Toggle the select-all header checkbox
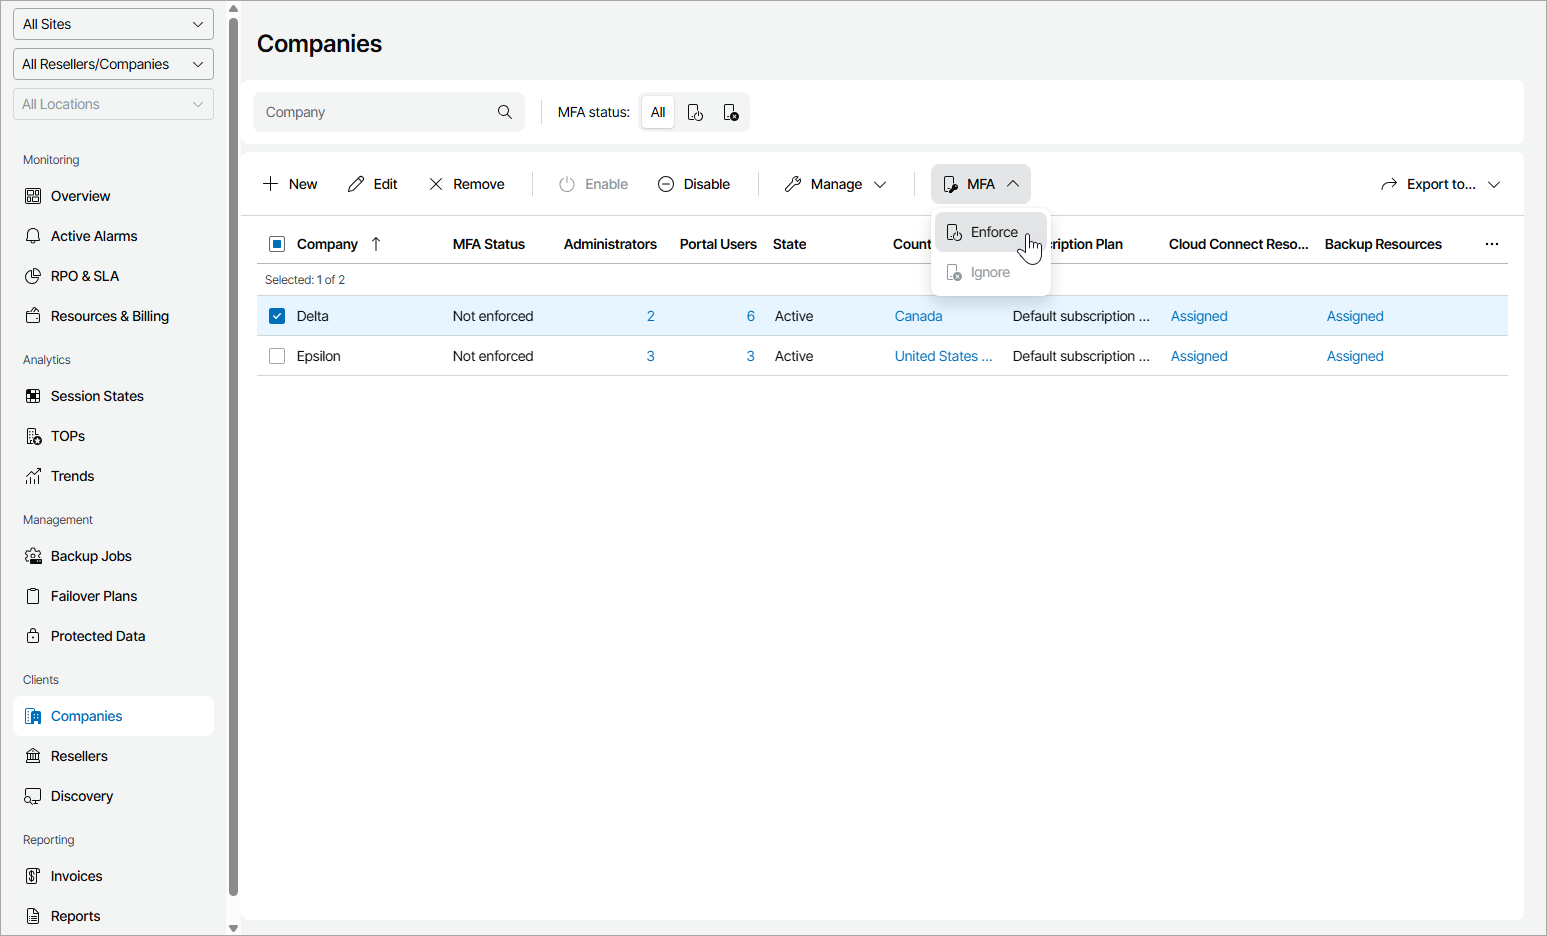The width and height of the screenshot is (1547, 936). (x=277, y=244)
